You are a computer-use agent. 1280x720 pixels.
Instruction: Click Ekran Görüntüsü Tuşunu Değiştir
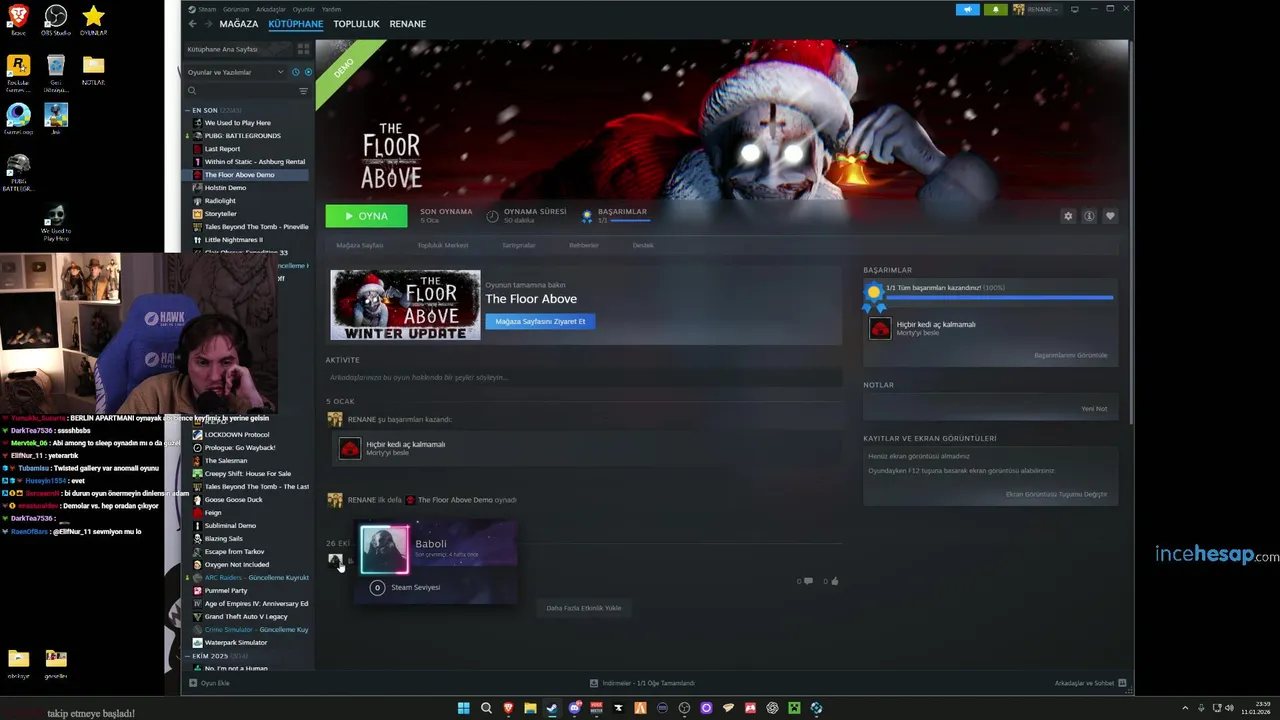click(1056, 494)
